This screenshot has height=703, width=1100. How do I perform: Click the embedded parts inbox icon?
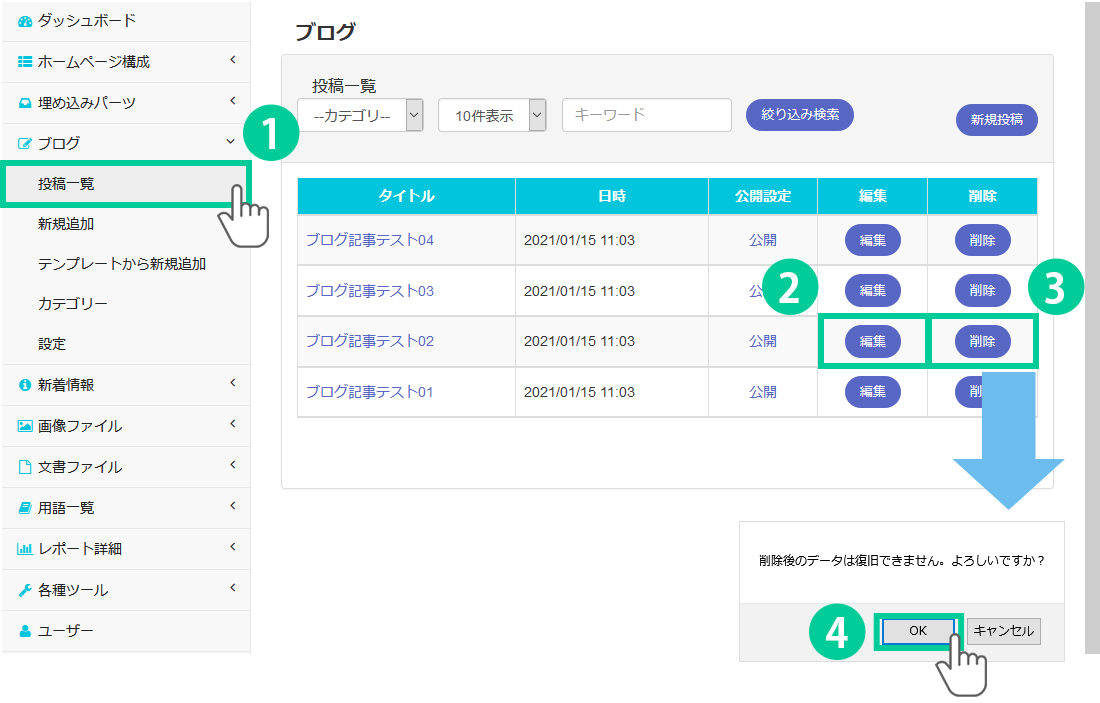click(25, 103)
